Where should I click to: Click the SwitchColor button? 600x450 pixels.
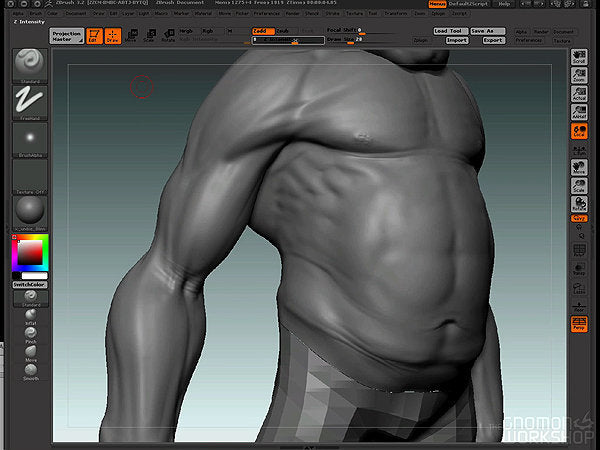click(29, 284)
